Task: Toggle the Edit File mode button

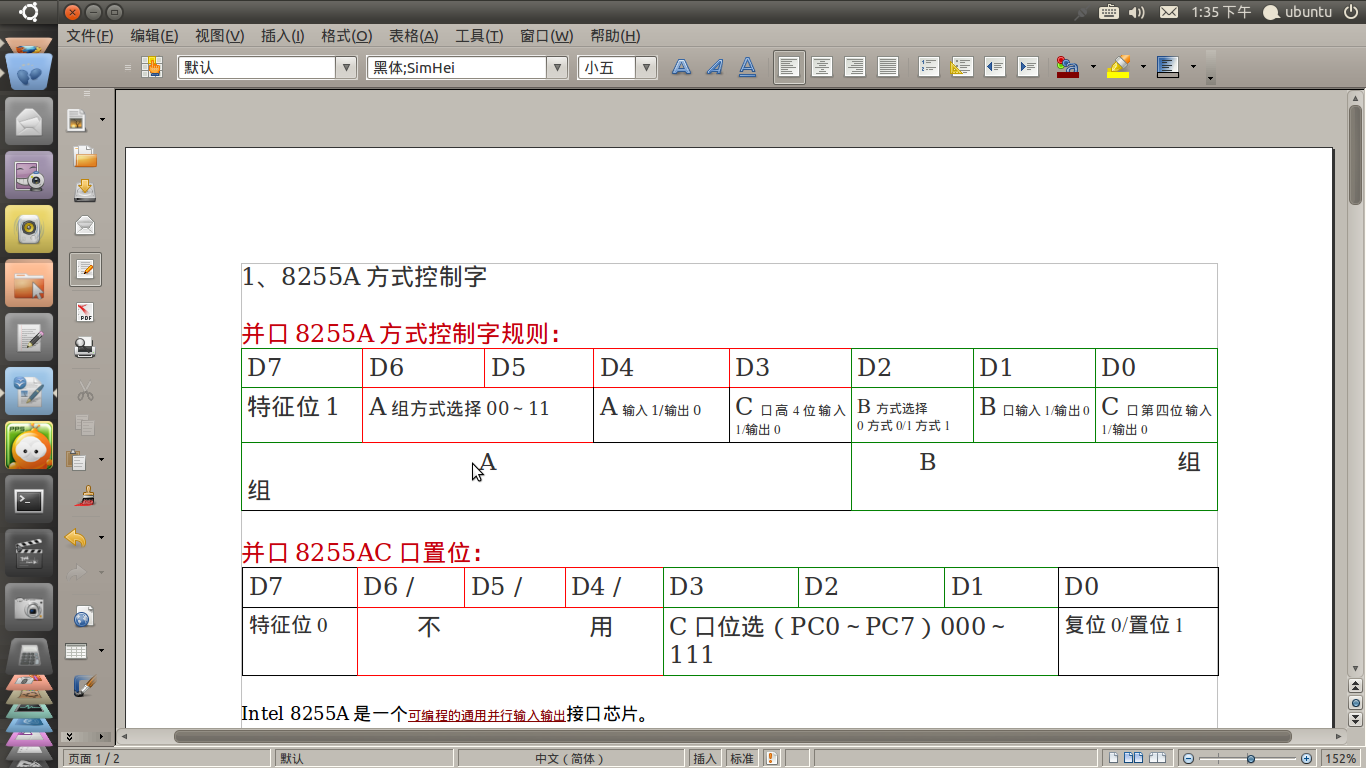Action: pyautogui.click(x=85, y=269)
